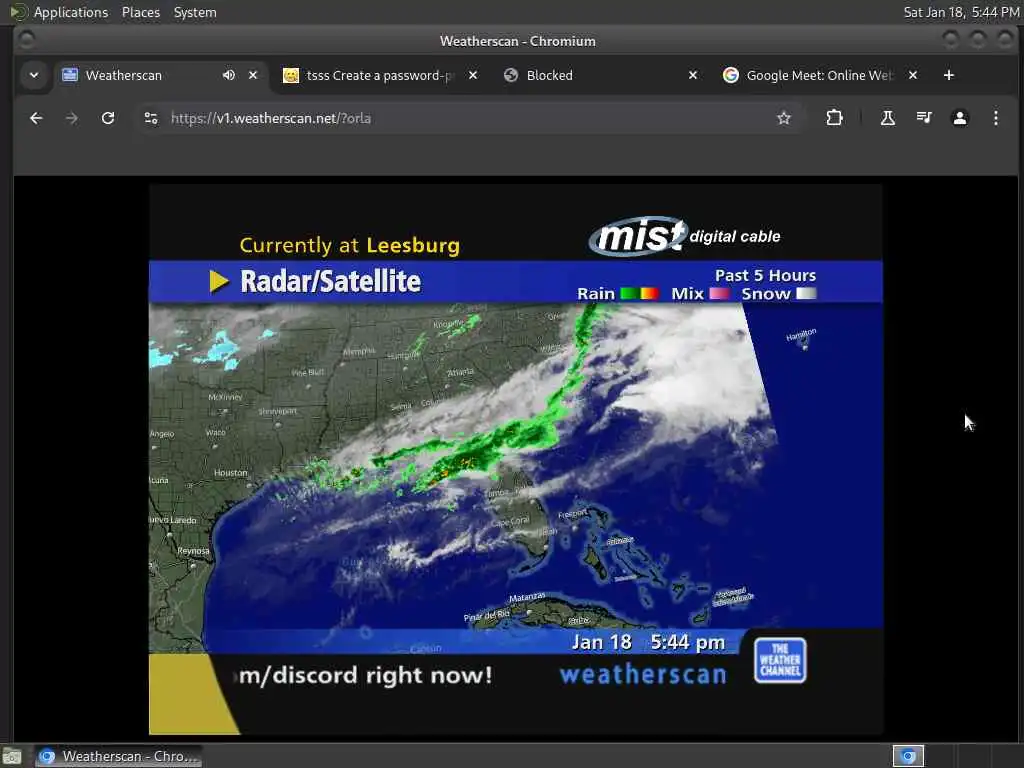The height and width of the screenshot is (768, 1024).
Task: Click the Matanzas label on the map
Action: pyautogui.click(x=527, y=597)
